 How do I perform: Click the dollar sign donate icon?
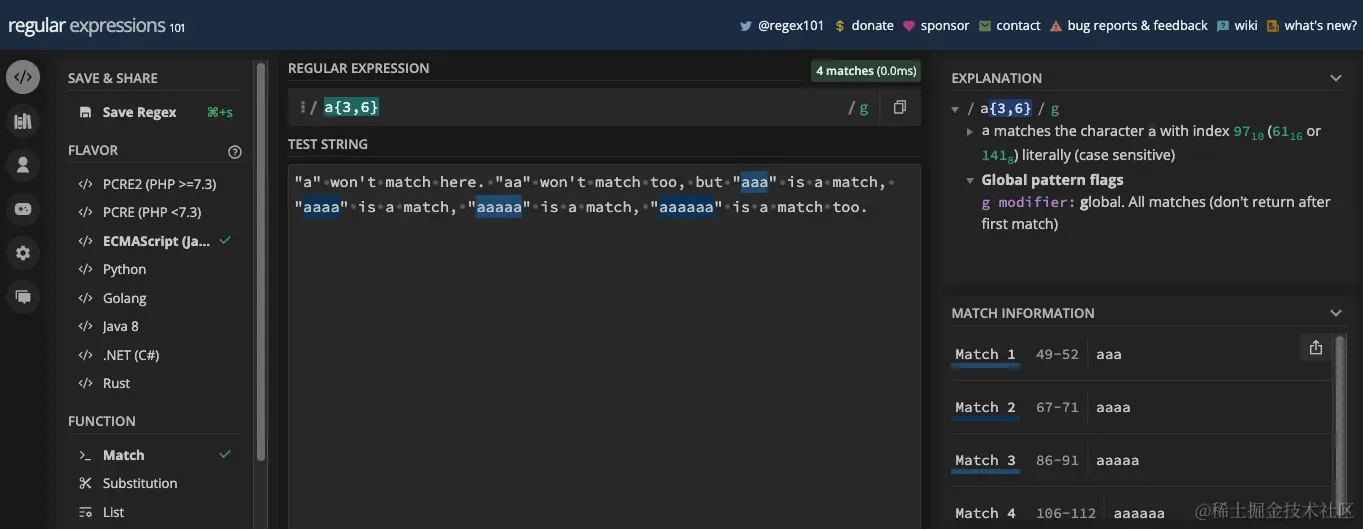click(839, 26)
